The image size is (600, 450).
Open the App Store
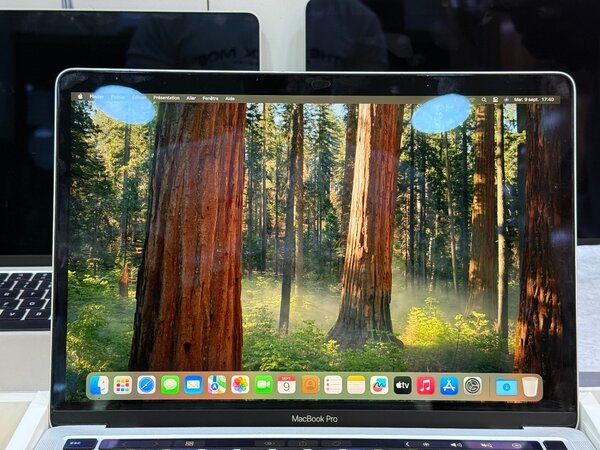[449, 385]
